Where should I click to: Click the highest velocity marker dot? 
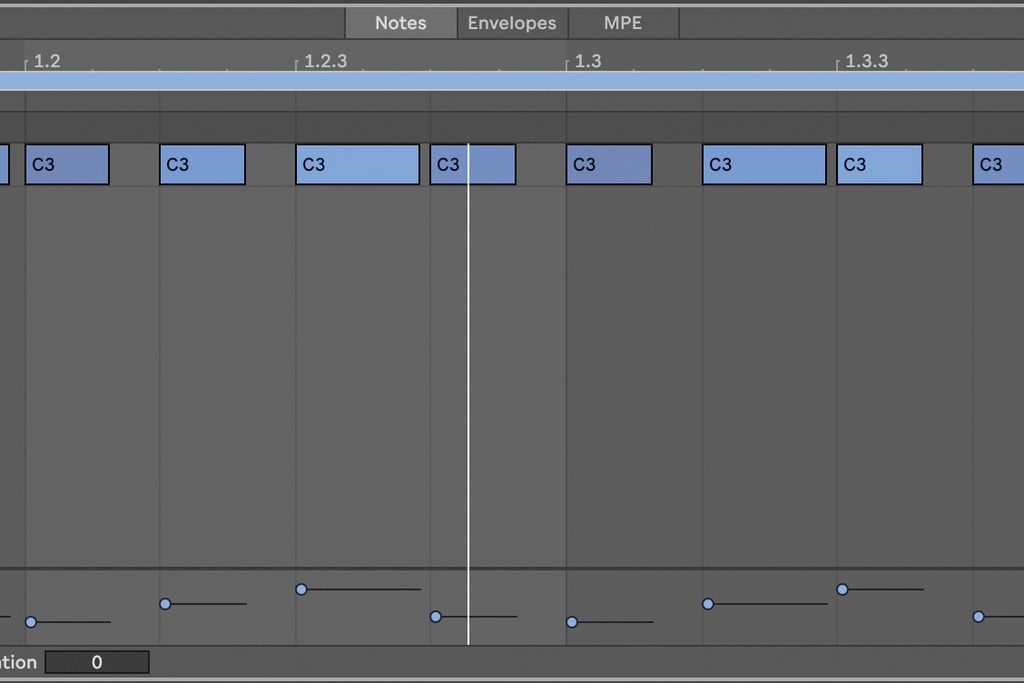click(842, 589)
